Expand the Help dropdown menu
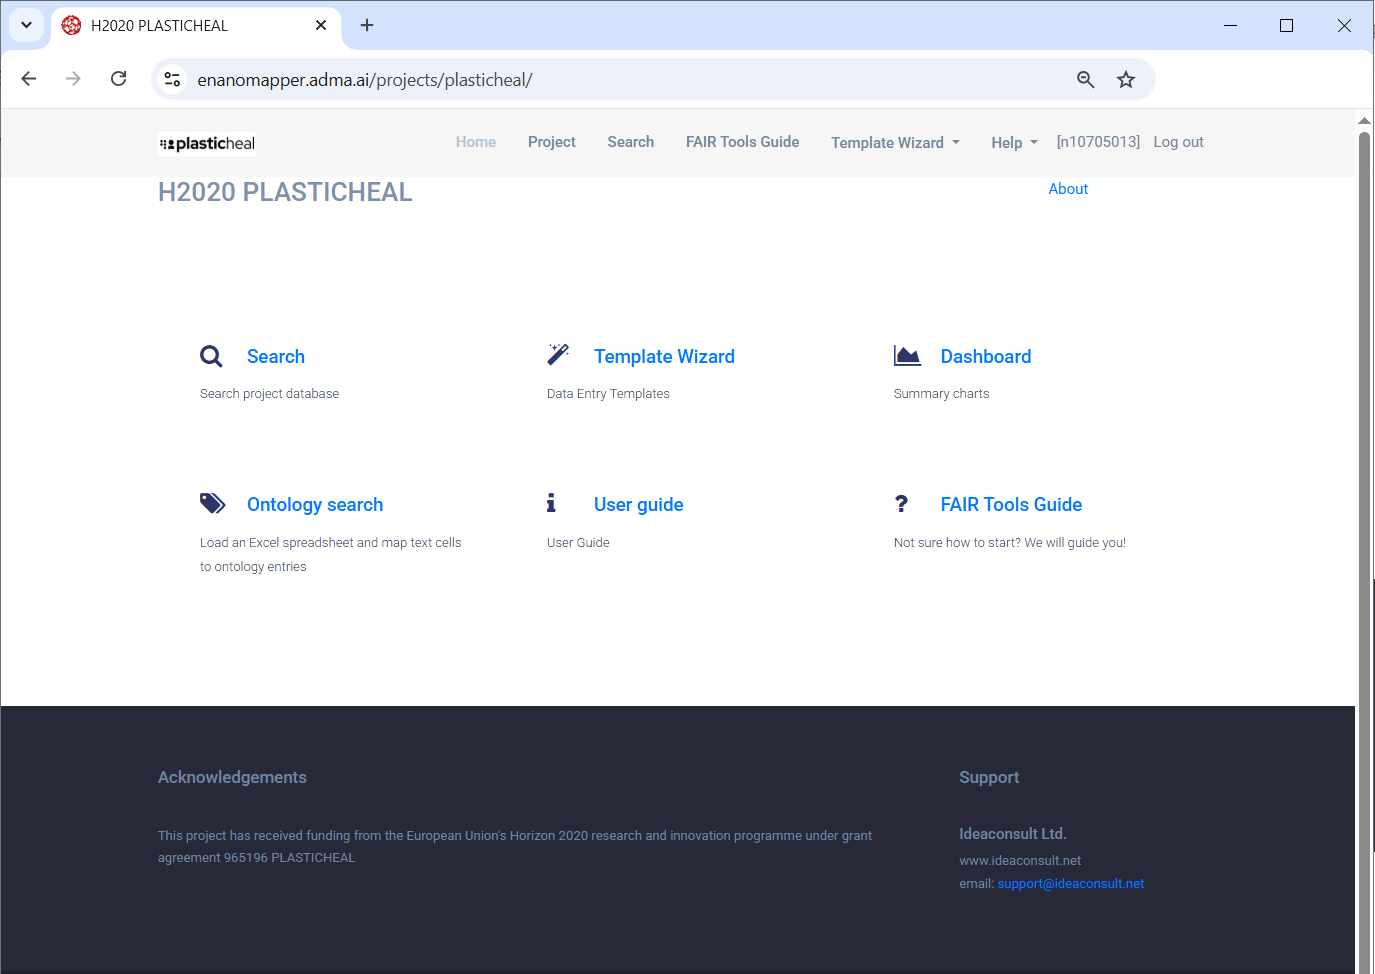The image size is (1375, 974). [1014, 143]
